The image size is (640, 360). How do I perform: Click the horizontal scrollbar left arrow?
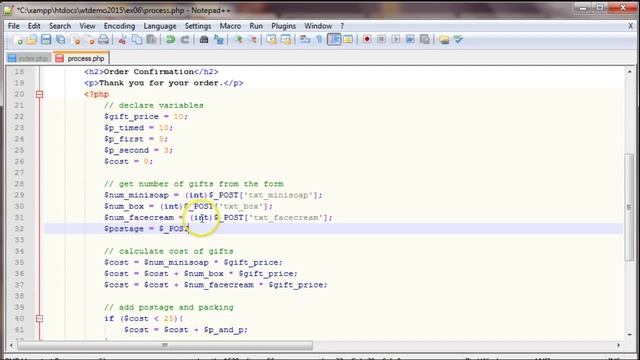point(11,345)
